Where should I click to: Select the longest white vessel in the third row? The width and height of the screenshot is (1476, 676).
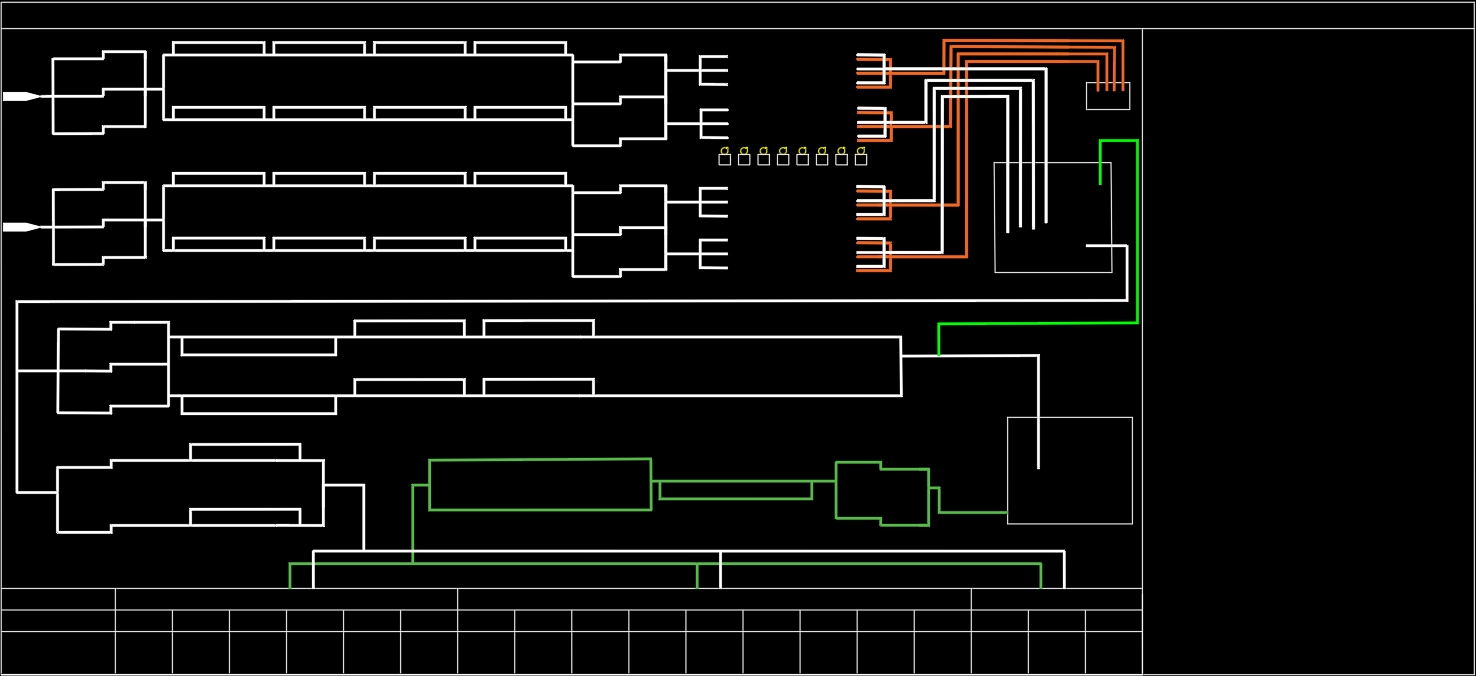(535, 366)
